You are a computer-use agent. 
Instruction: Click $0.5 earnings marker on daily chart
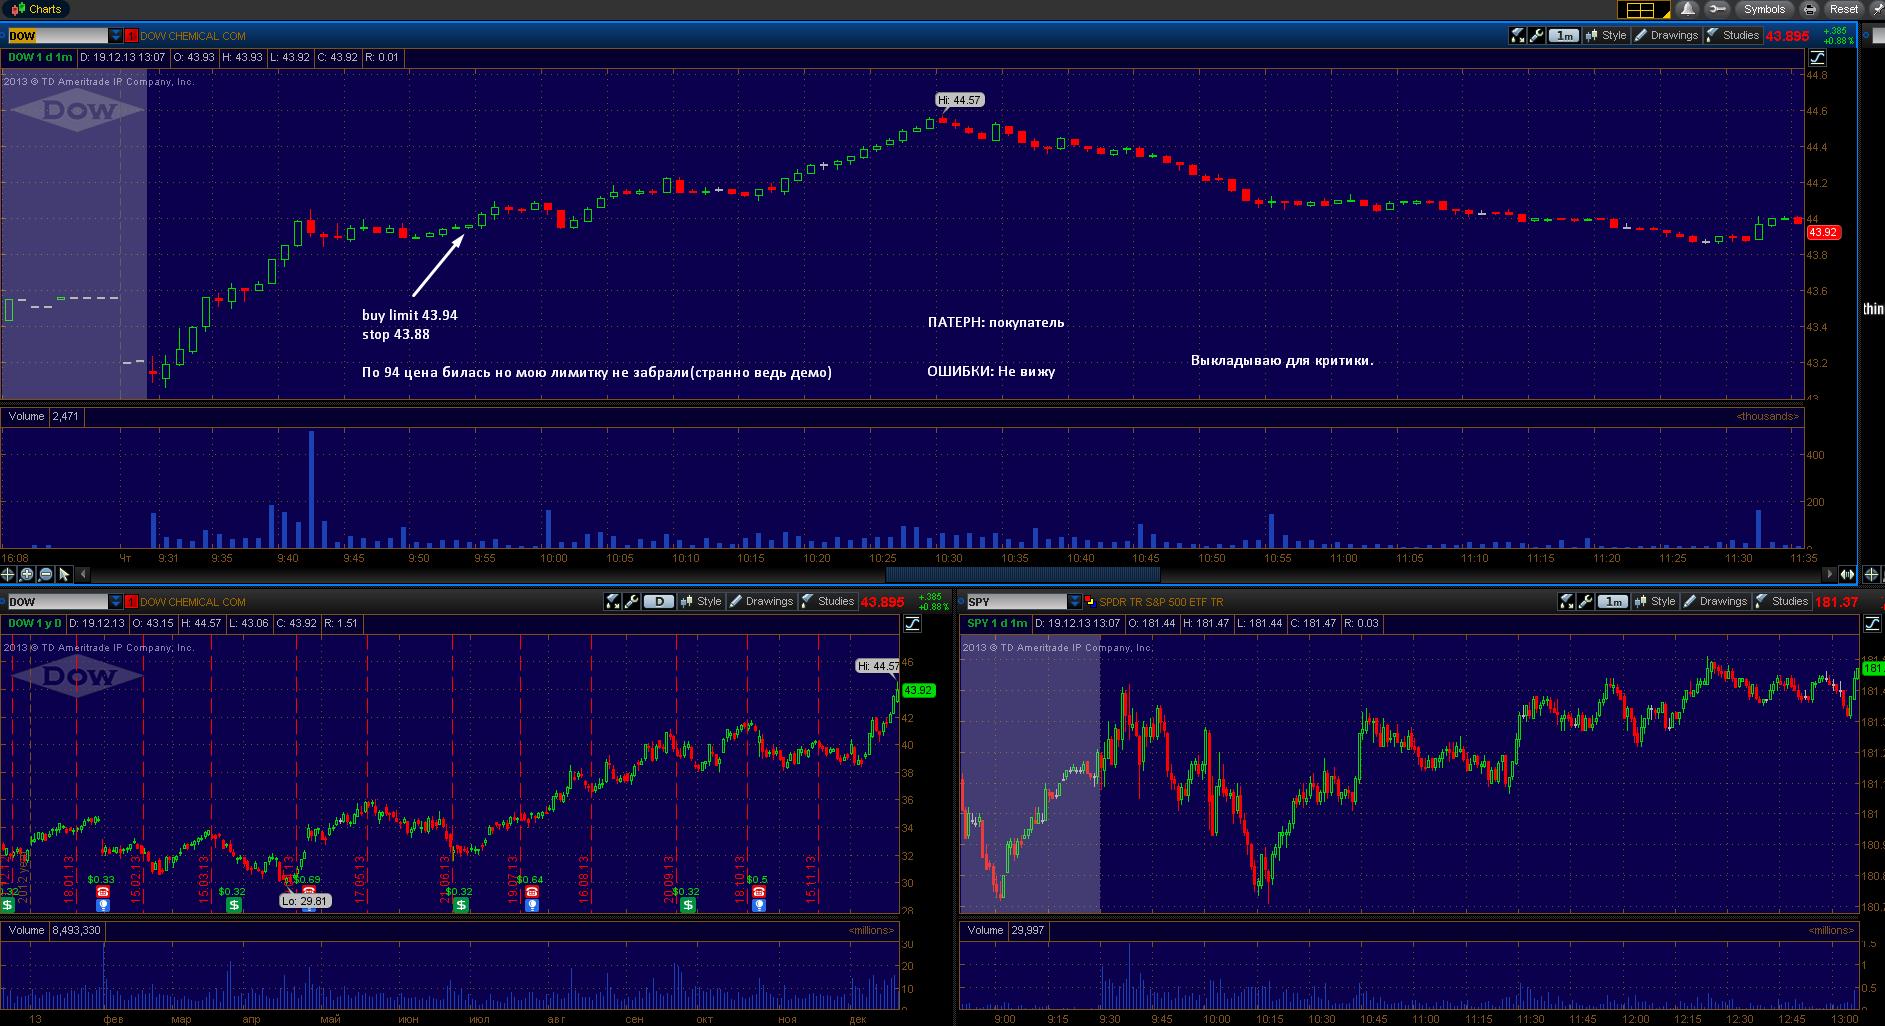758,892
